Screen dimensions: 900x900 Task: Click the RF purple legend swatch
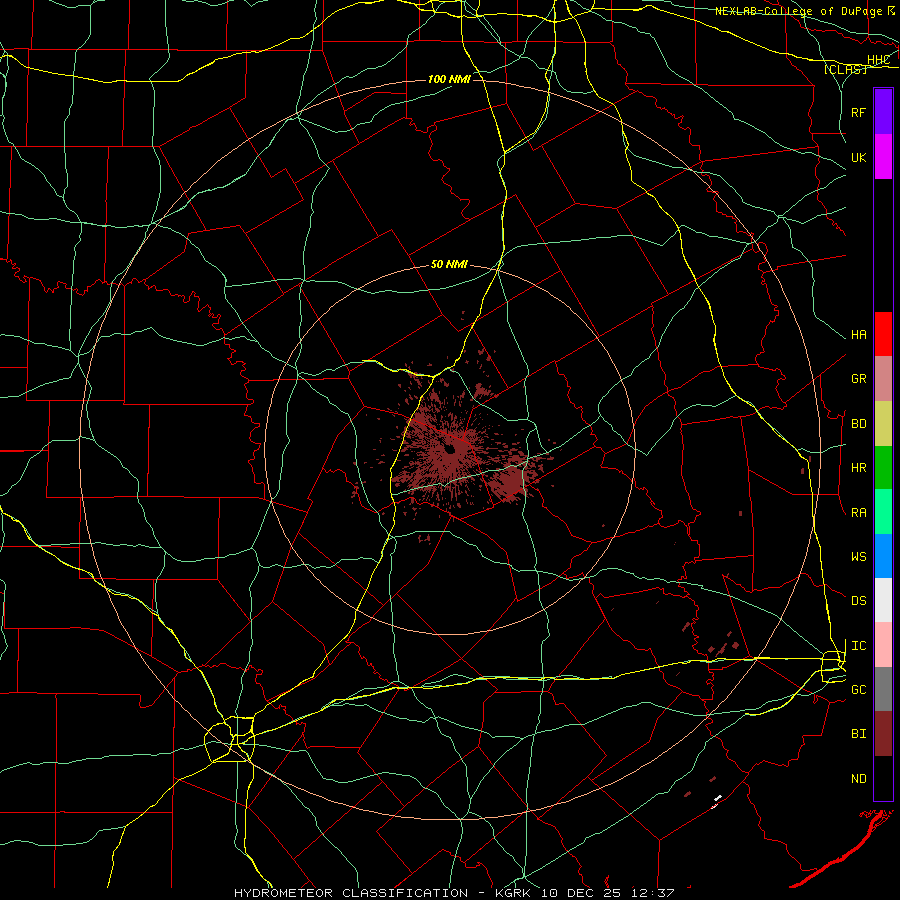point(883,112)
